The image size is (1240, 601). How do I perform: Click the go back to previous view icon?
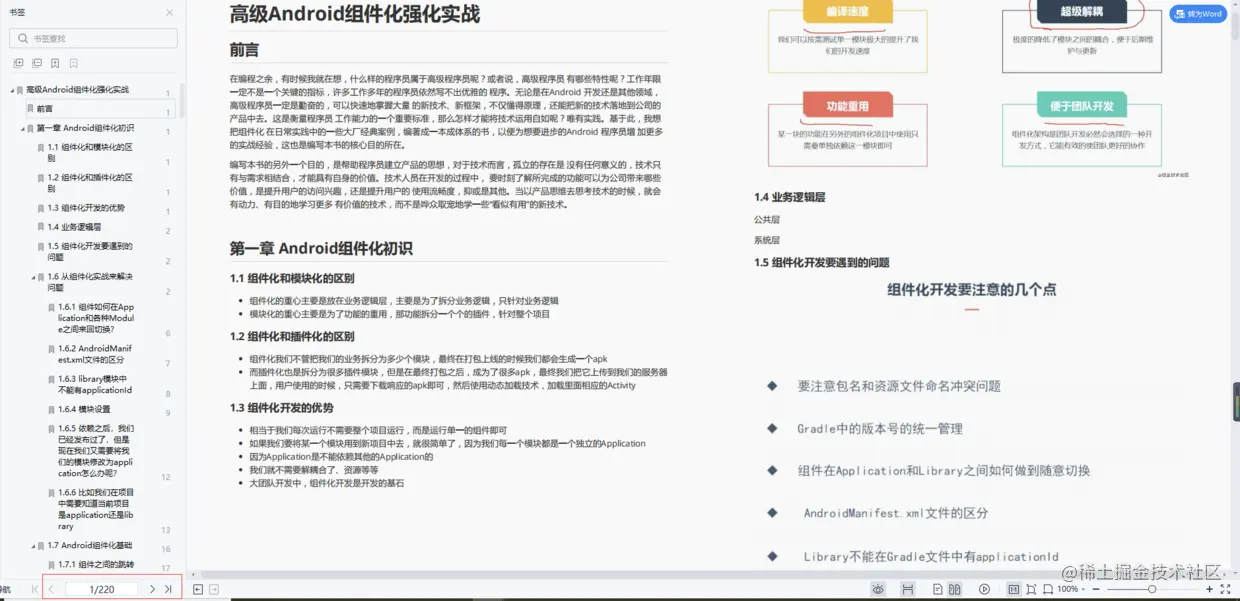[198, 589]
